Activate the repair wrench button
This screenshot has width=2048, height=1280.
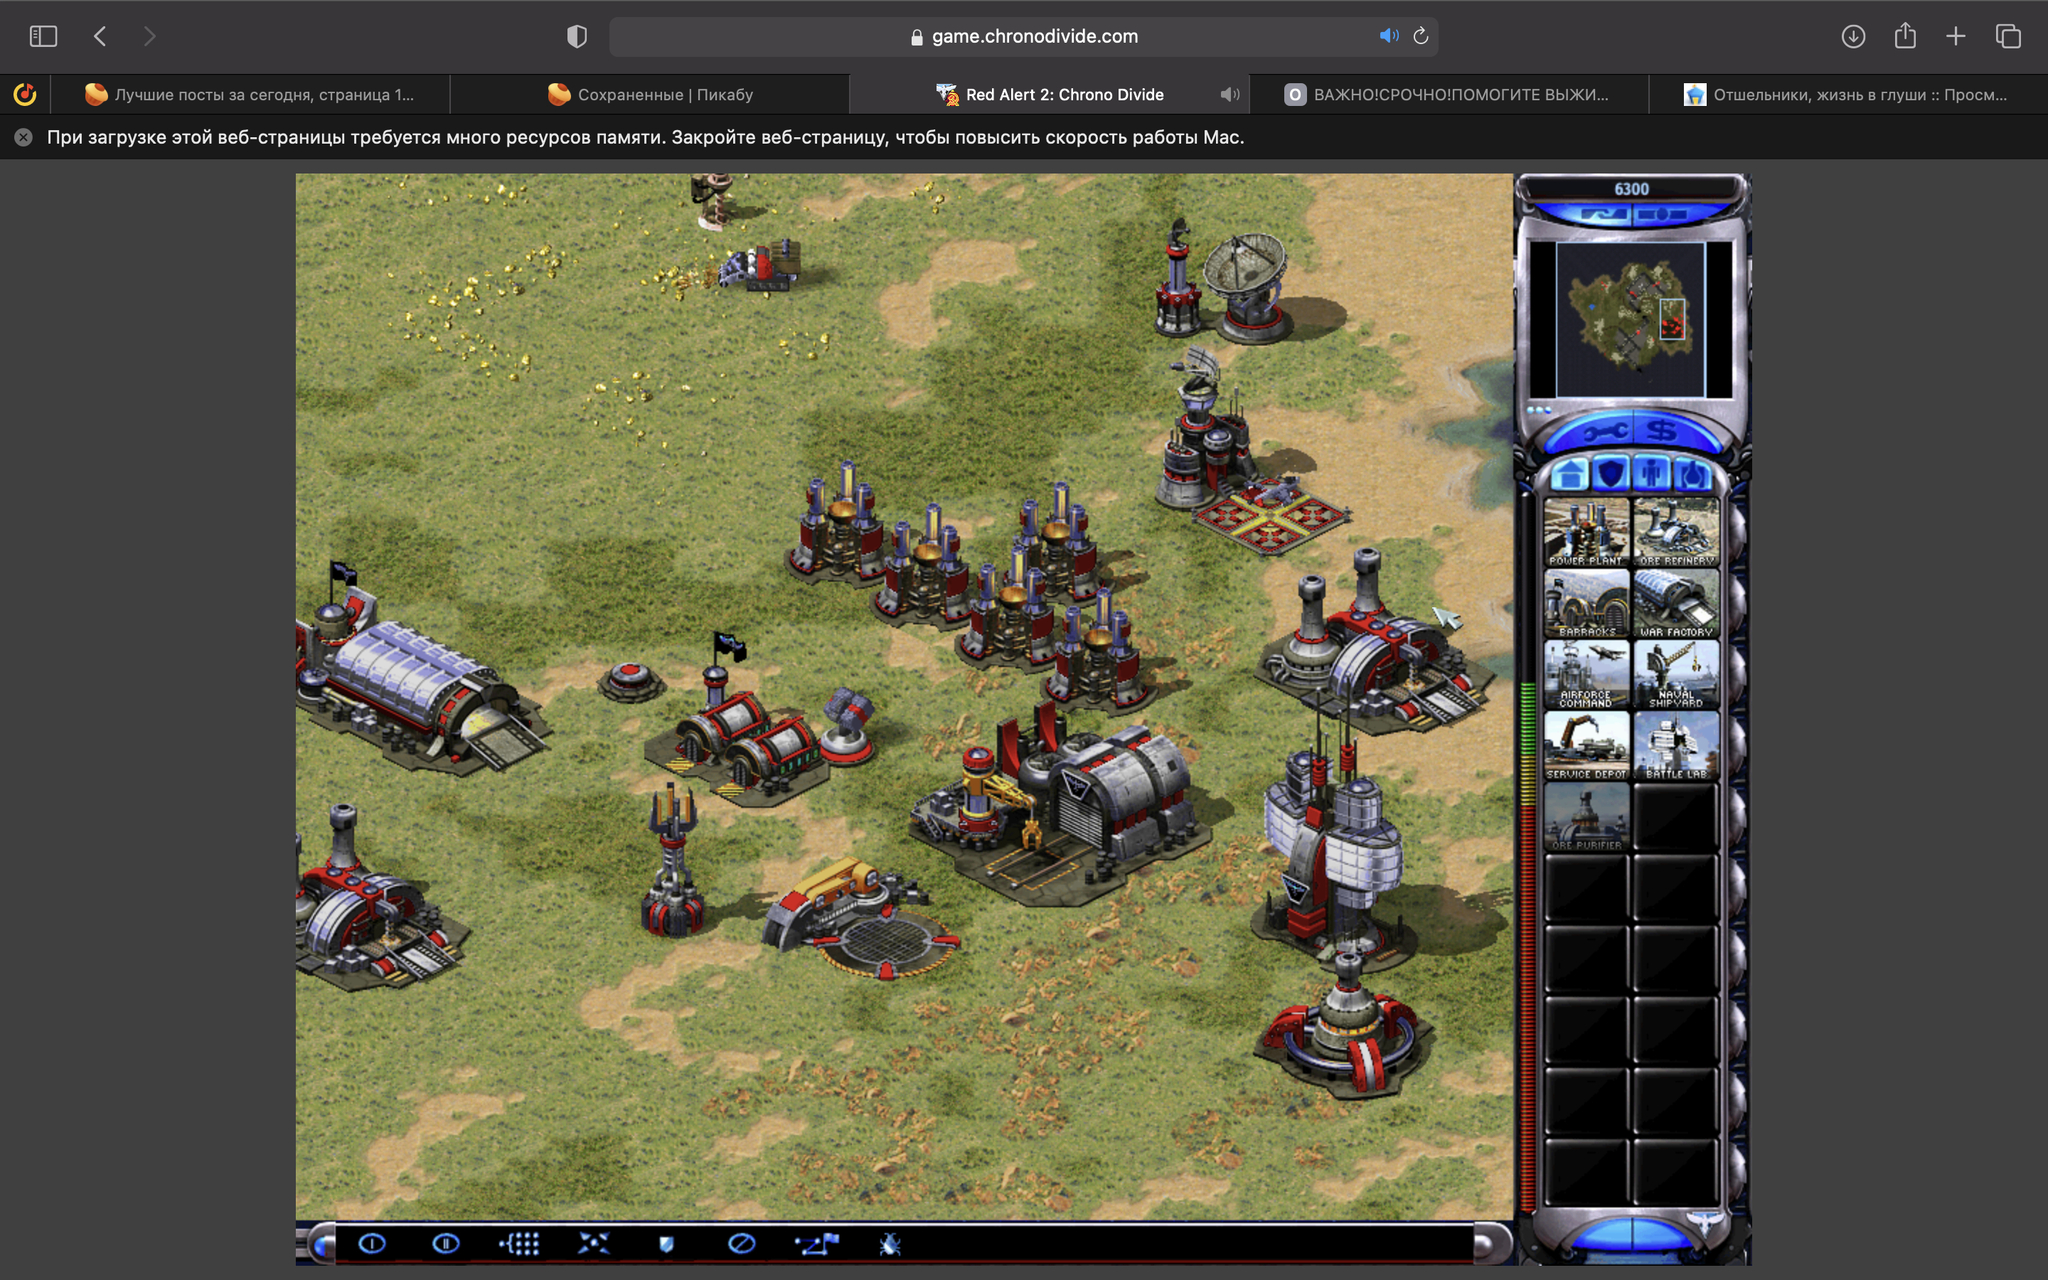tap(1604, 432)
